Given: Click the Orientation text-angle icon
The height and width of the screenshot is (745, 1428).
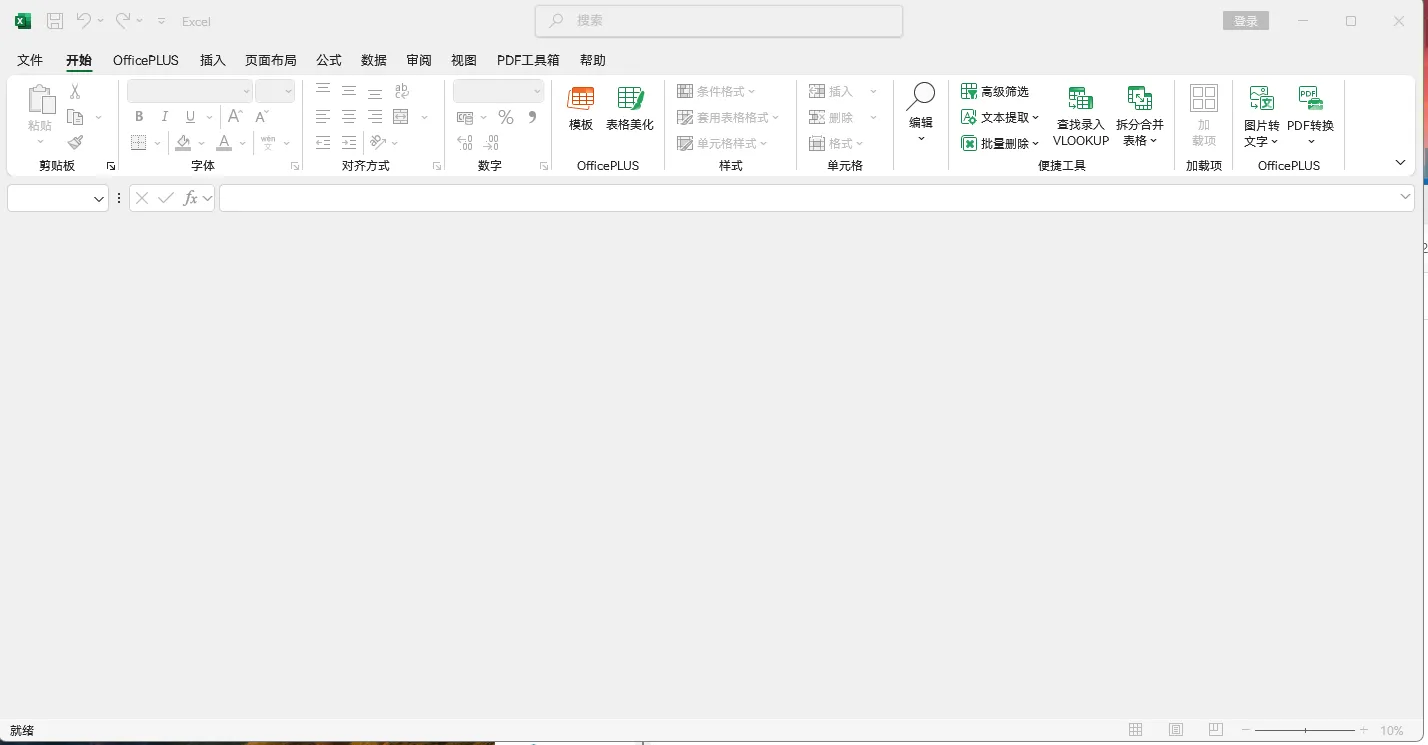Looking at the screenshot, I should point(377,143).
